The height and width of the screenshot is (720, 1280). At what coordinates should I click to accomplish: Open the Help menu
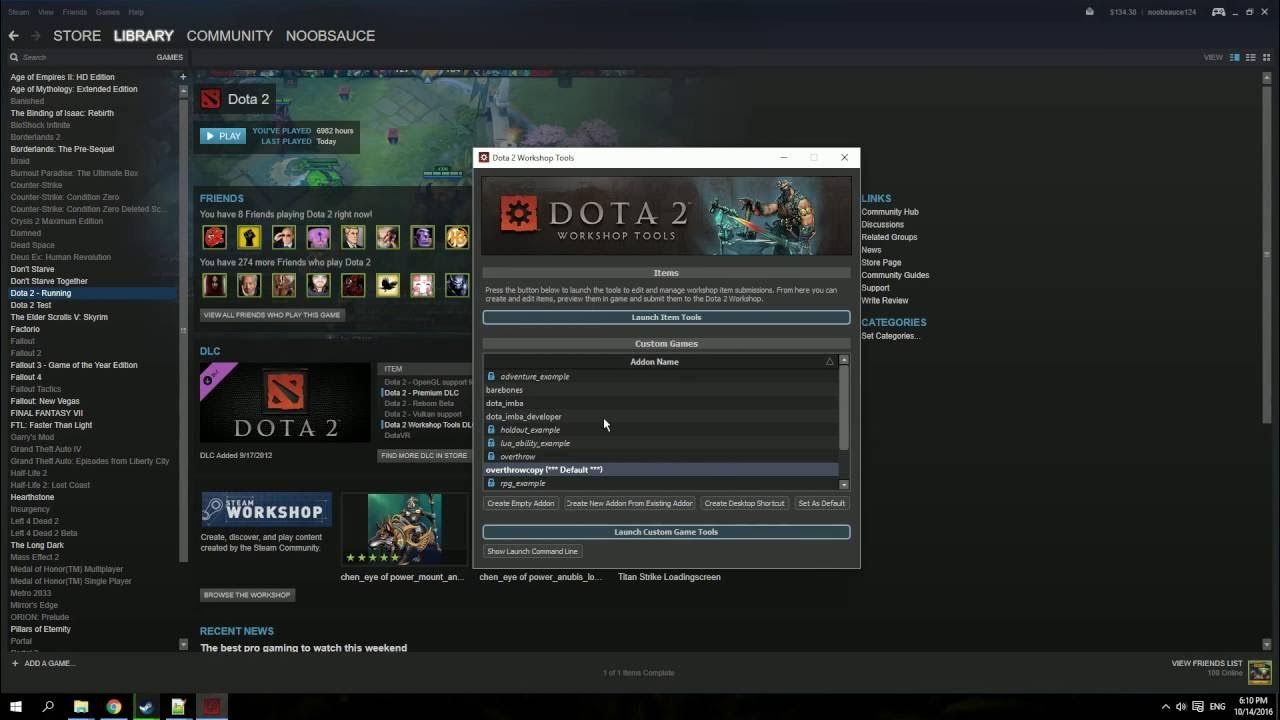tap(136, 12)
